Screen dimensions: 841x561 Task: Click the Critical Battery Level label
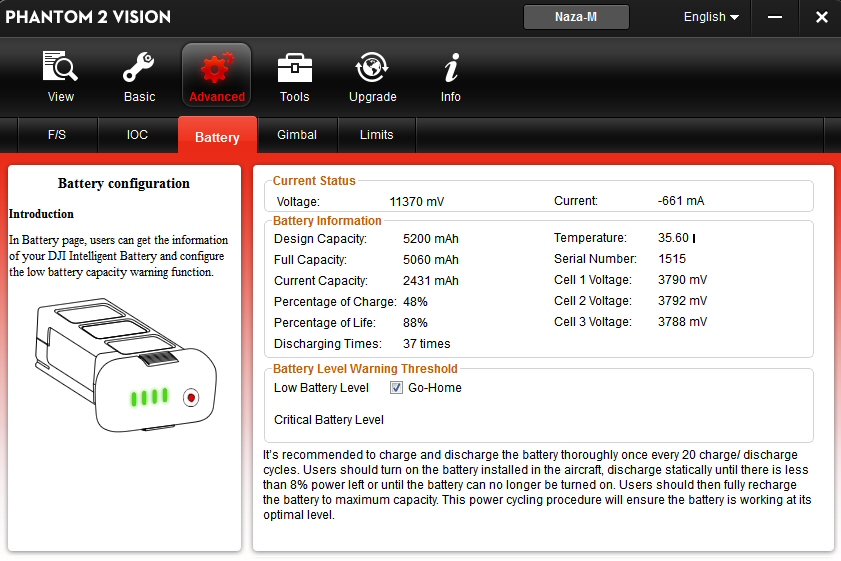pos(329,419)
